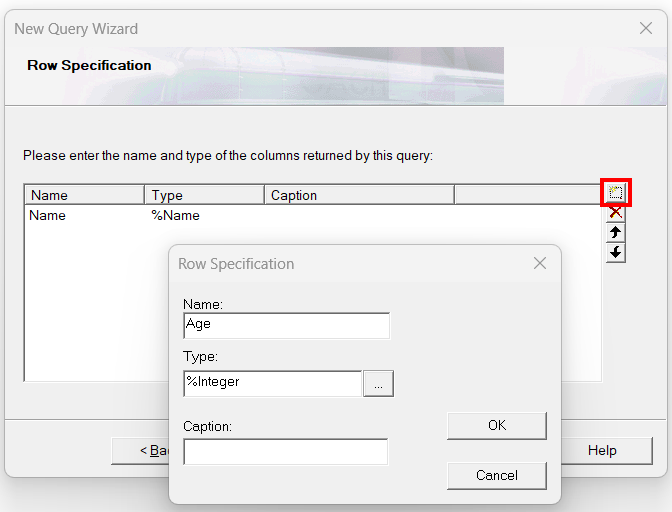Focus the Type field showing %Integer
The height and width of the screenshot is (512, 672).
272,383
